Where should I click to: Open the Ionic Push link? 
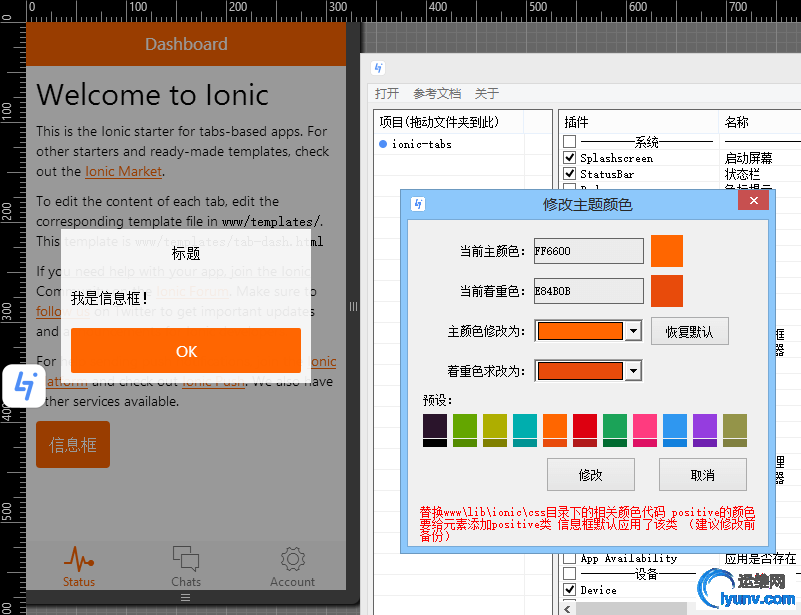pyautogui.click(x=214, y=382)
